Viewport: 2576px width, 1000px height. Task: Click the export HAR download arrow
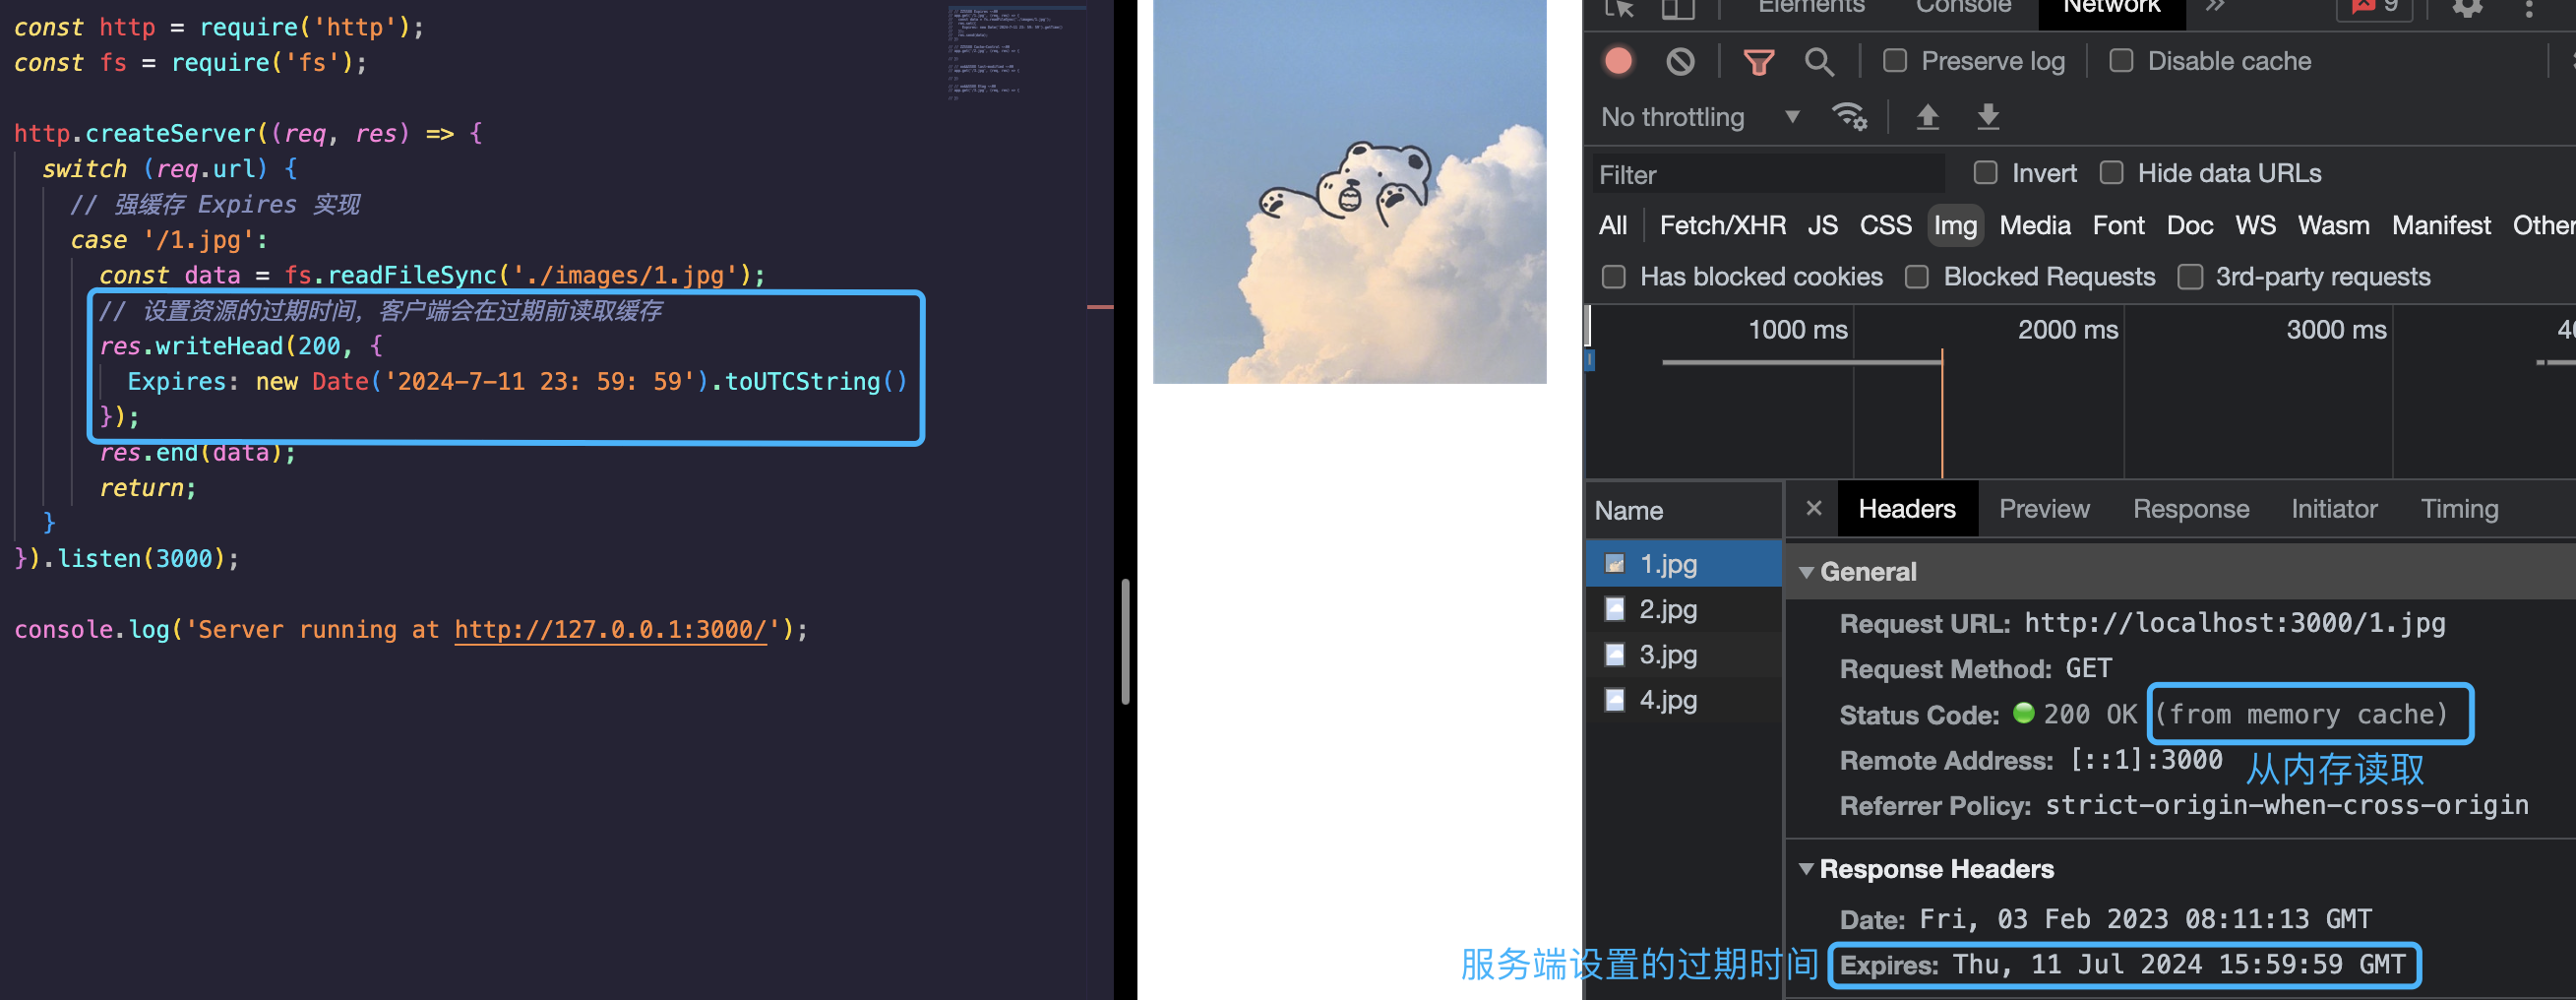coord(1988,117)
